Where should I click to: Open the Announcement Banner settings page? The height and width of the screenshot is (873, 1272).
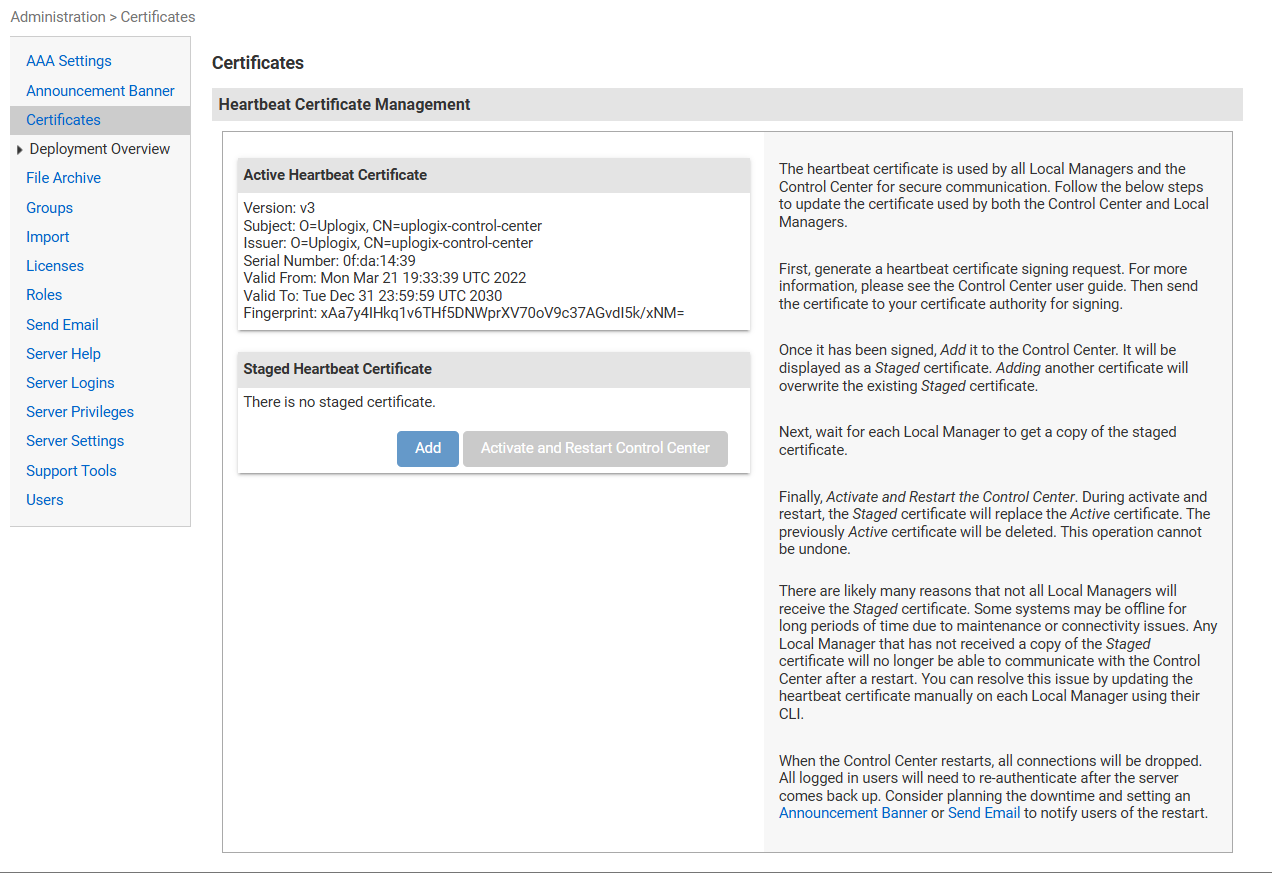click(100, 90)
